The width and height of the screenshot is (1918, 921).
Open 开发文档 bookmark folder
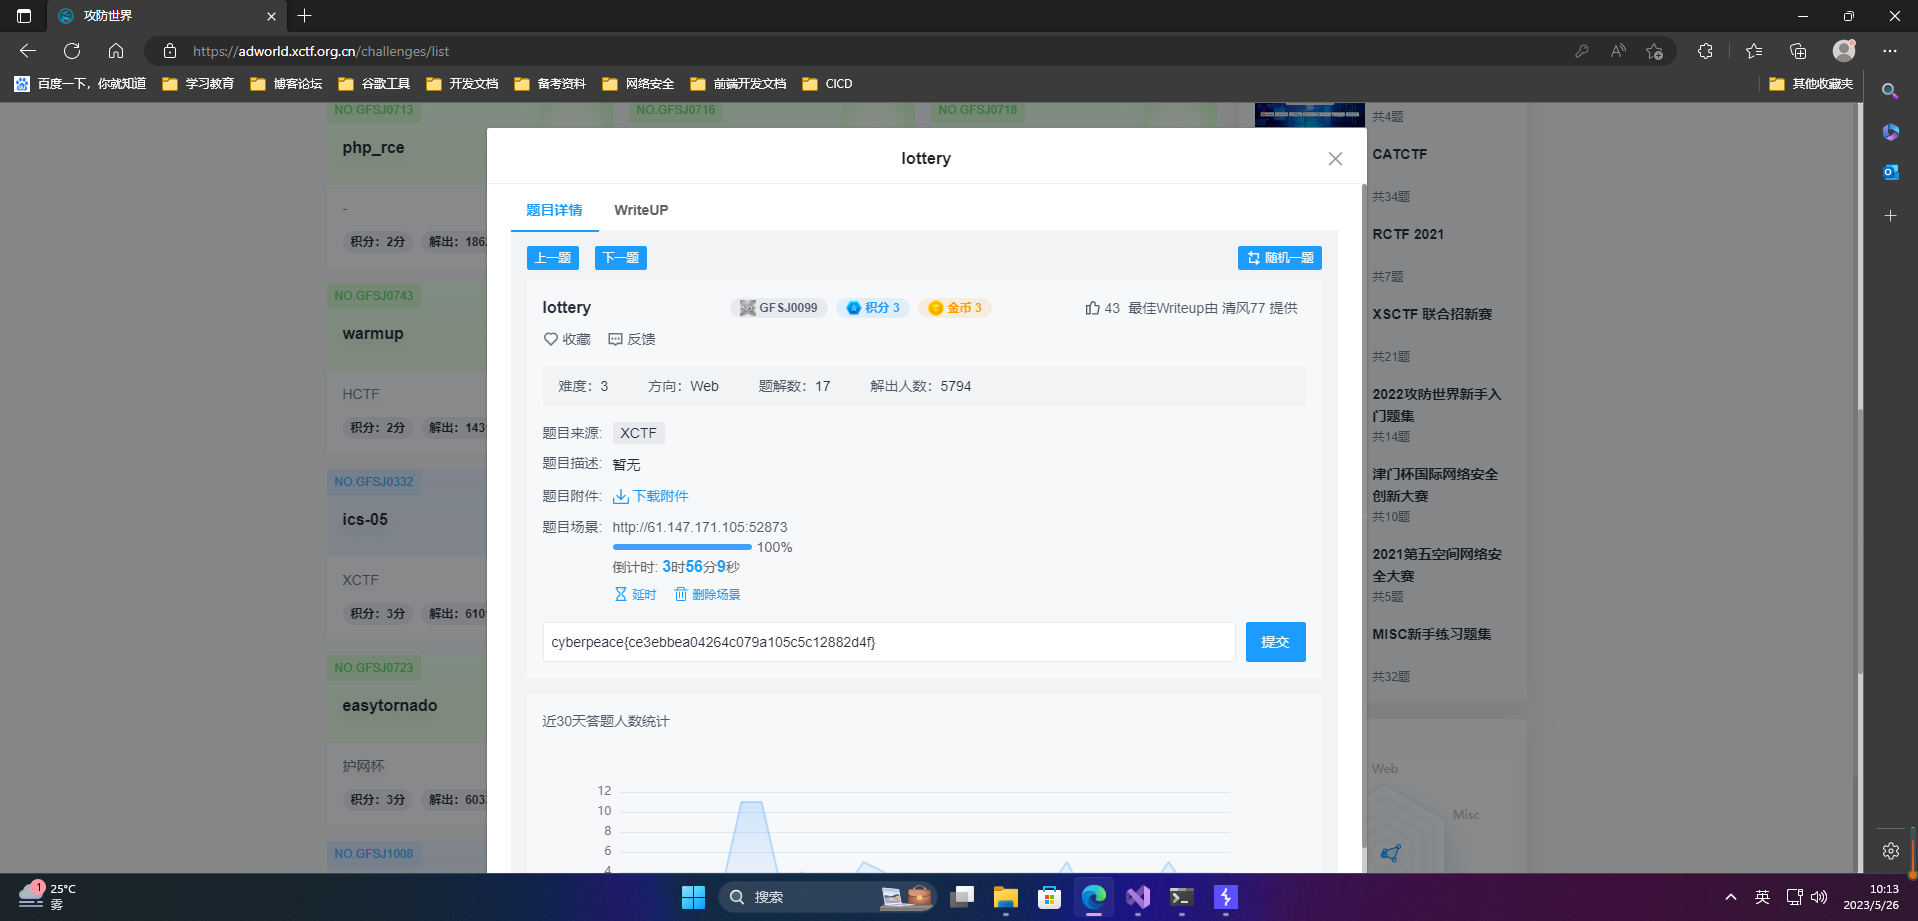[462, 84]
